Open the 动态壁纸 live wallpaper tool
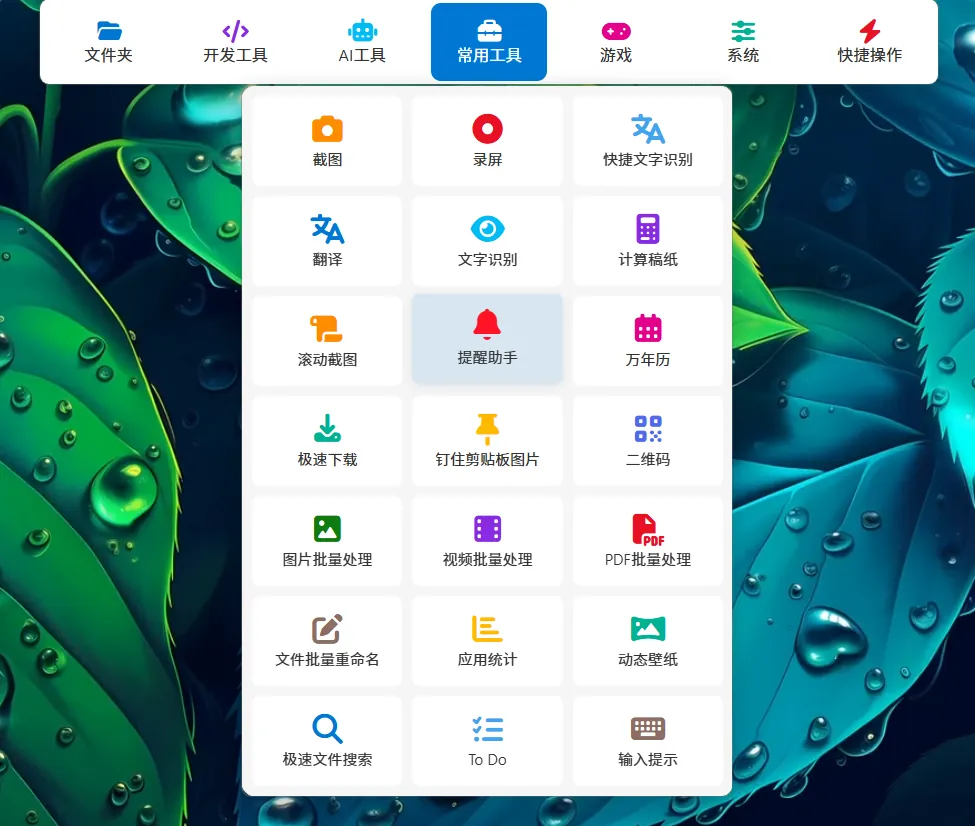Screen dimensions: 975x826 click(648, 641)
